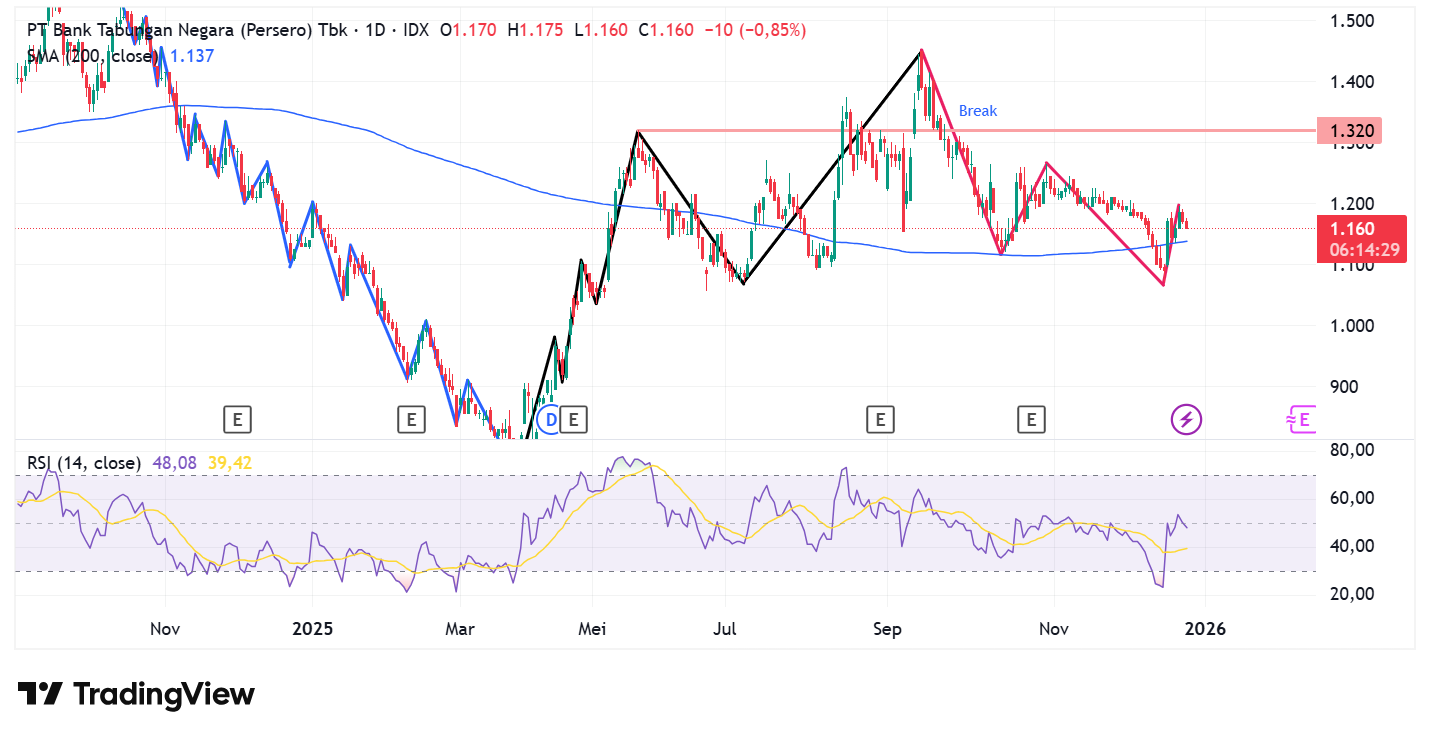Click the 2026 label on time axis

(x=1204, y=629)
